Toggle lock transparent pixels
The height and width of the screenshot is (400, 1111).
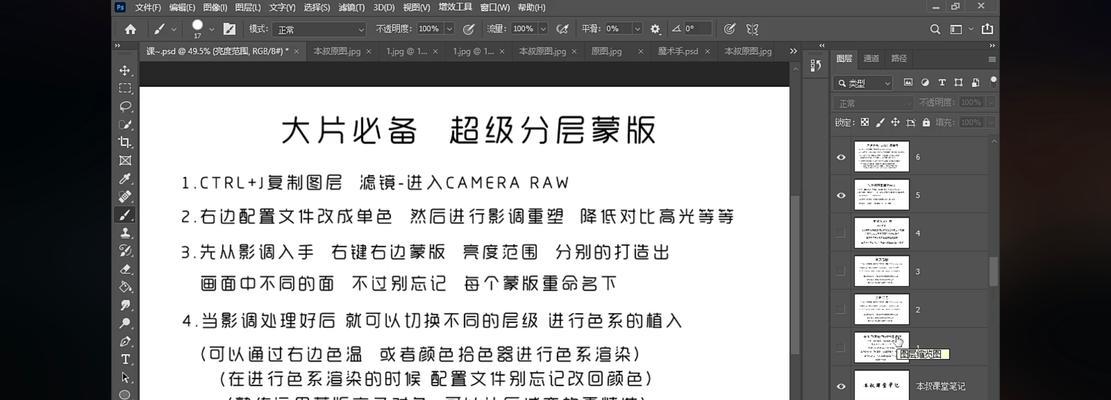point(864,122)
